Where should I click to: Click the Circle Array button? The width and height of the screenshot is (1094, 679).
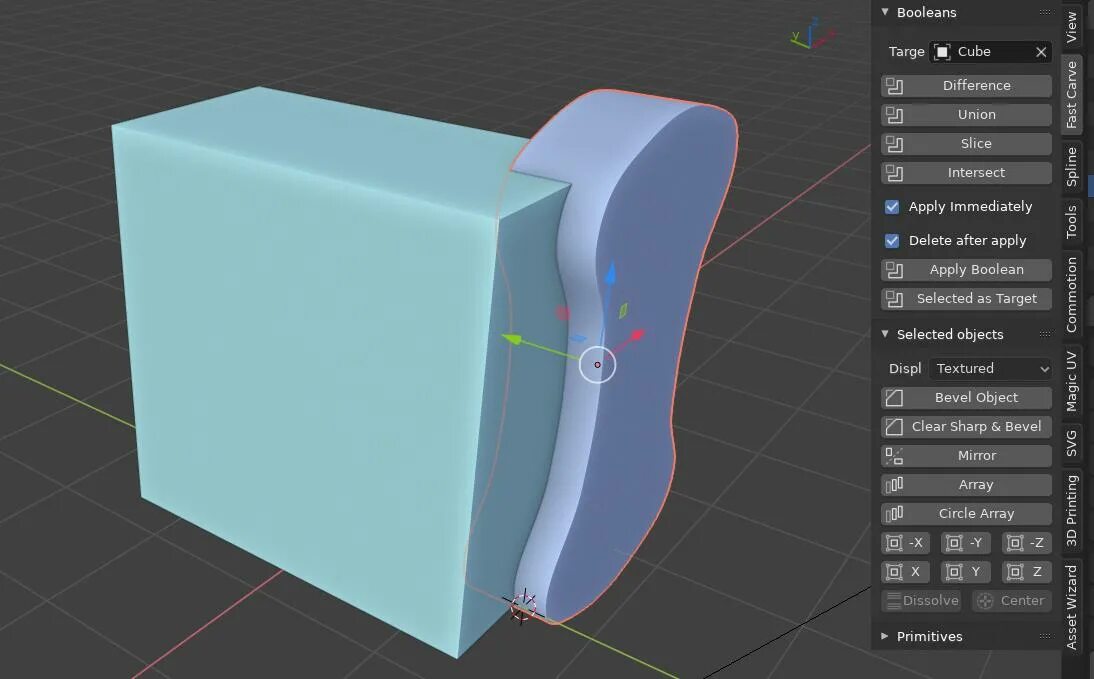[x=966, y=514]
